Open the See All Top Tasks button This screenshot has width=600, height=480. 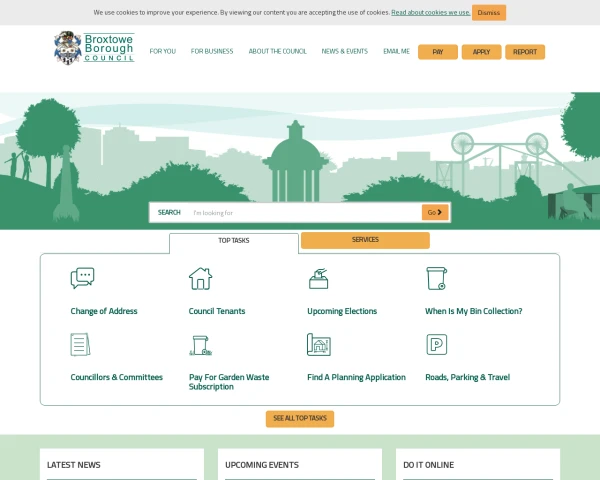[x=300, y=418]
